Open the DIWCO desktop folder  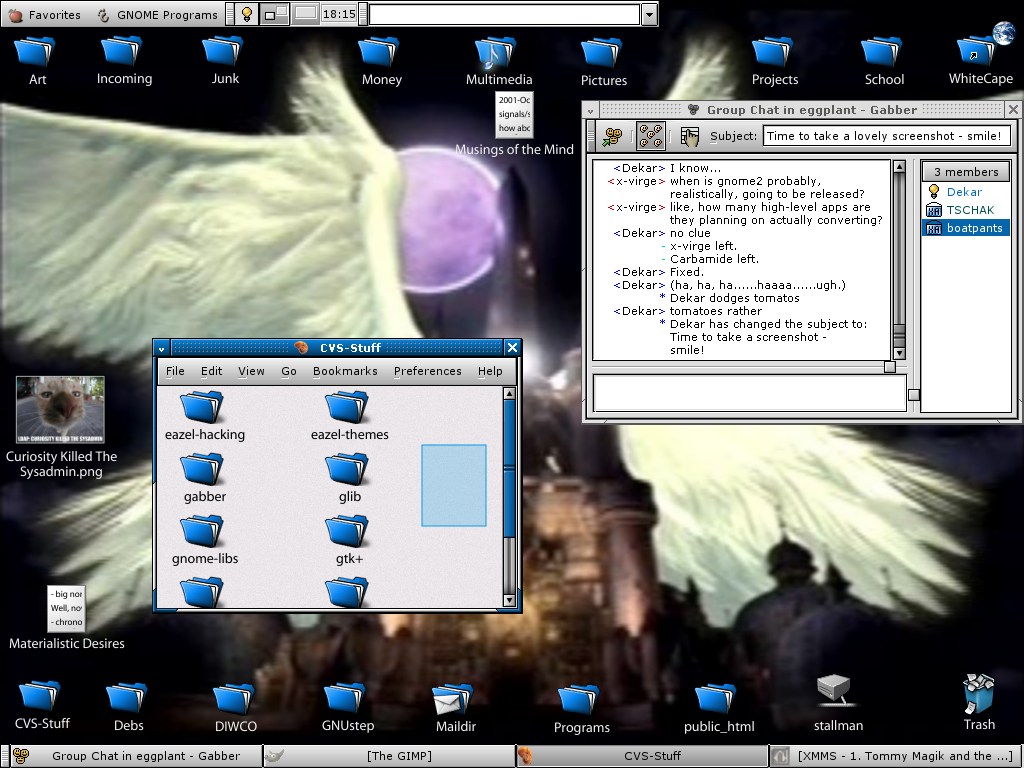(x=235, y=707)
